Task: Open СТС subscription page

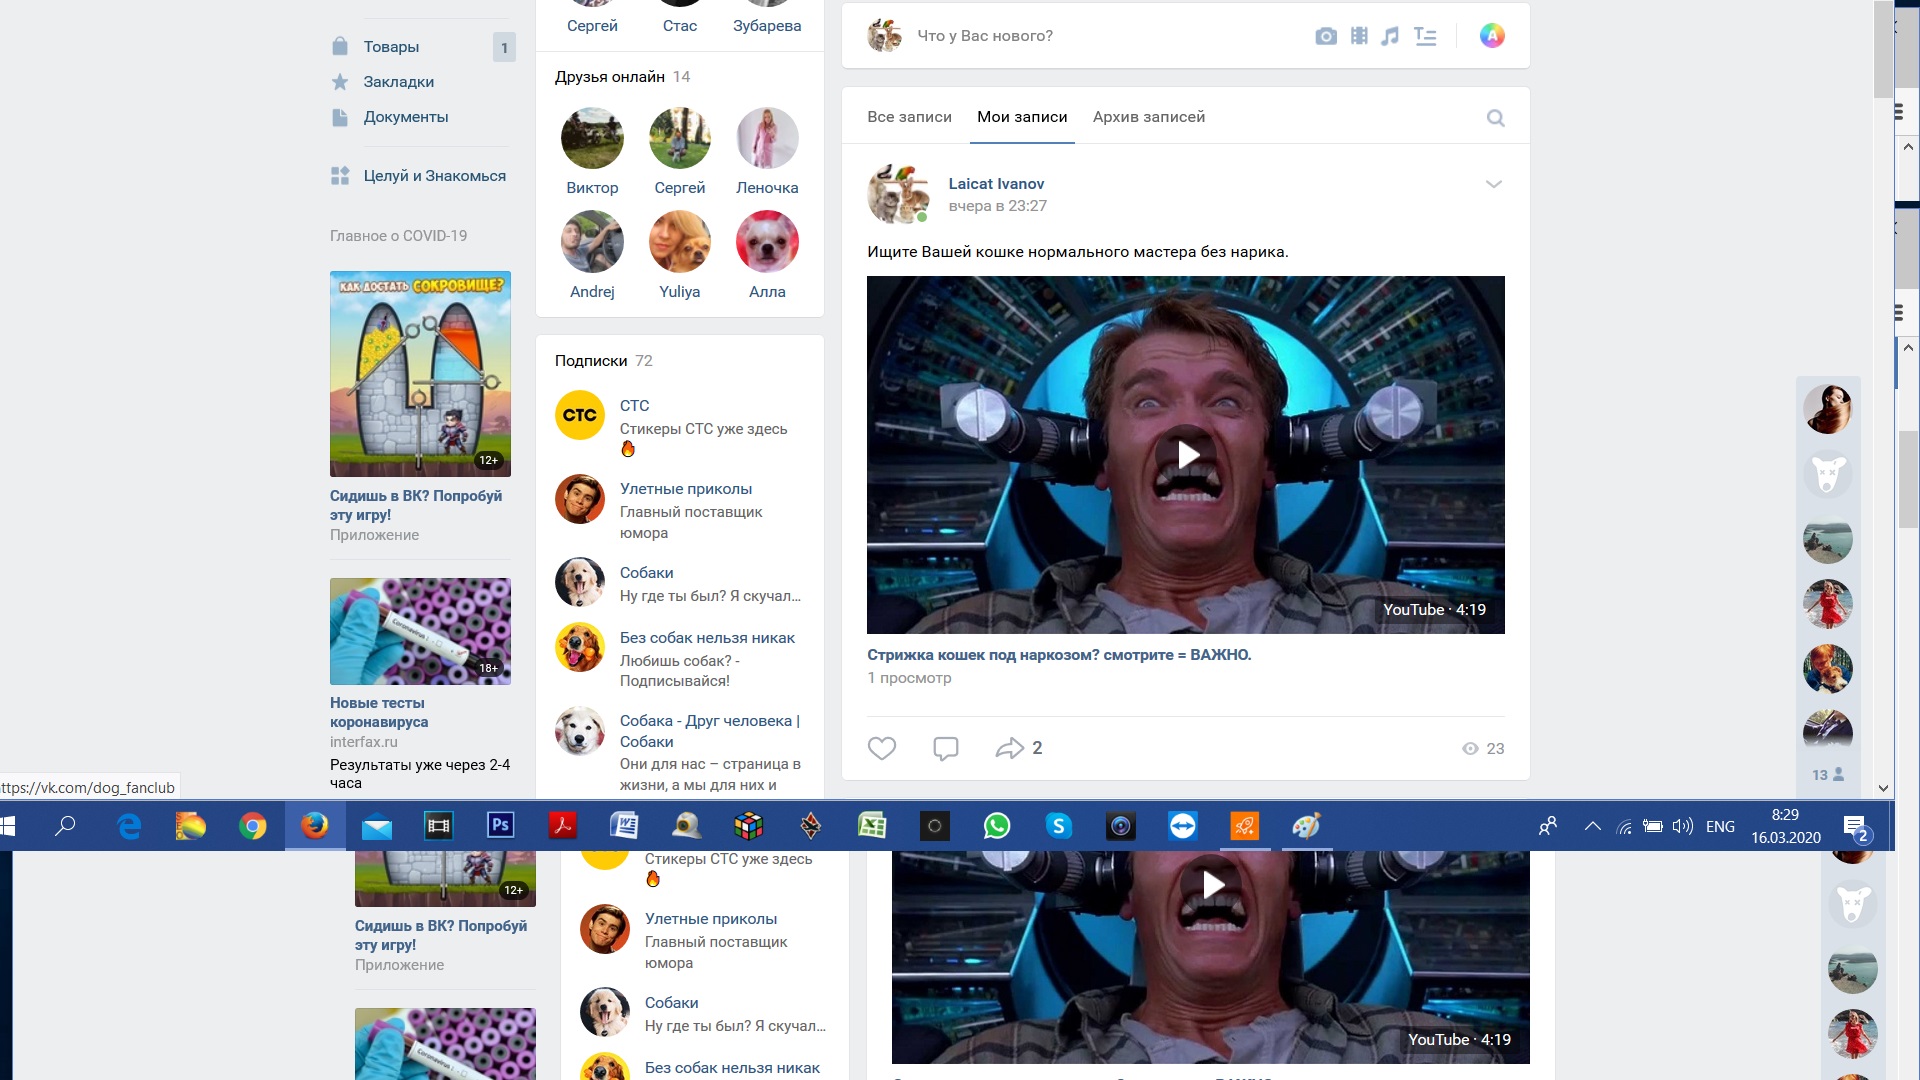Action: pyautogui.click(x=634, y=406)
